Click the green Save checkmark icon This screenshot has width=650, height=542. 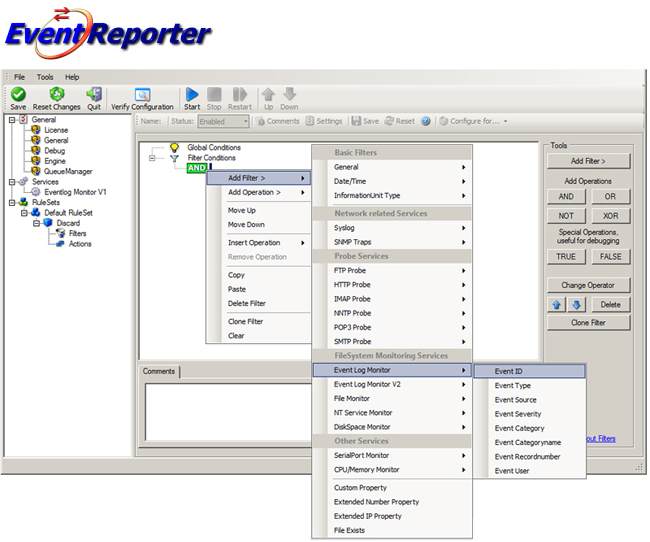pyautogui.click(x=18, y=94)
